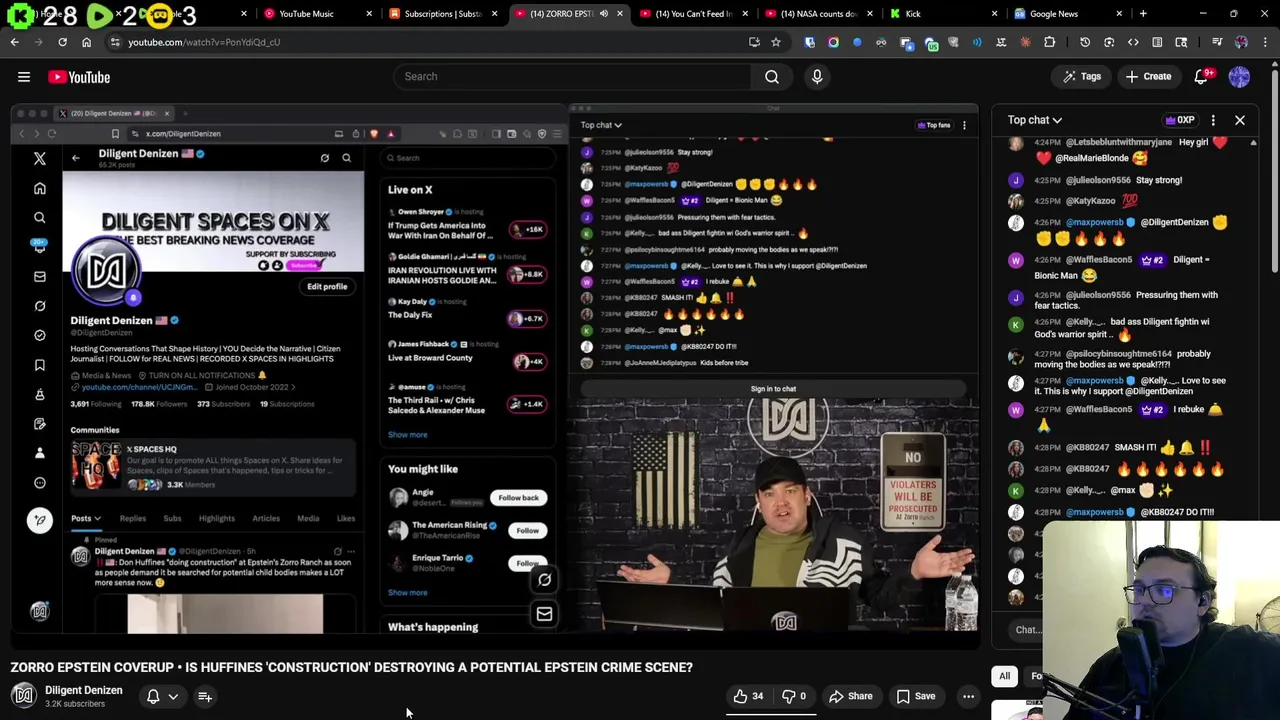
Task: Click the Chat message input field
Action: 1028,629
